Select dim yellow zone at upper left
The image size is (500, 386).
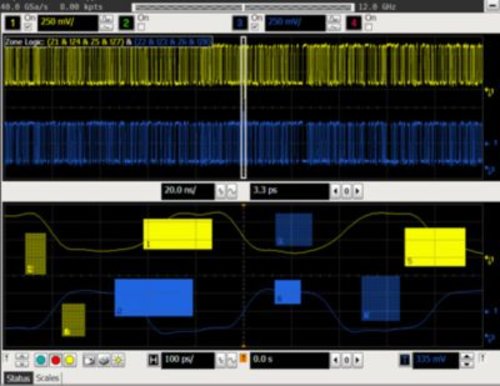[36, 254]
